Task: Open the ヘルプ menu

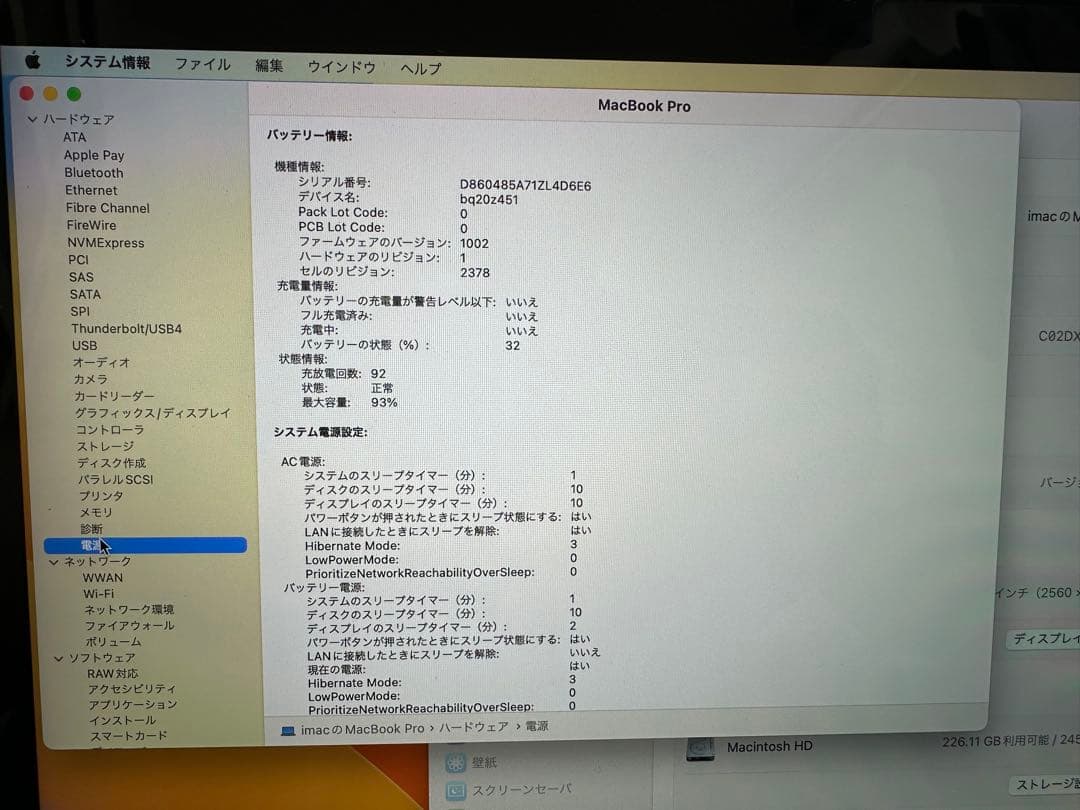Action: click(x=419, y=67)
